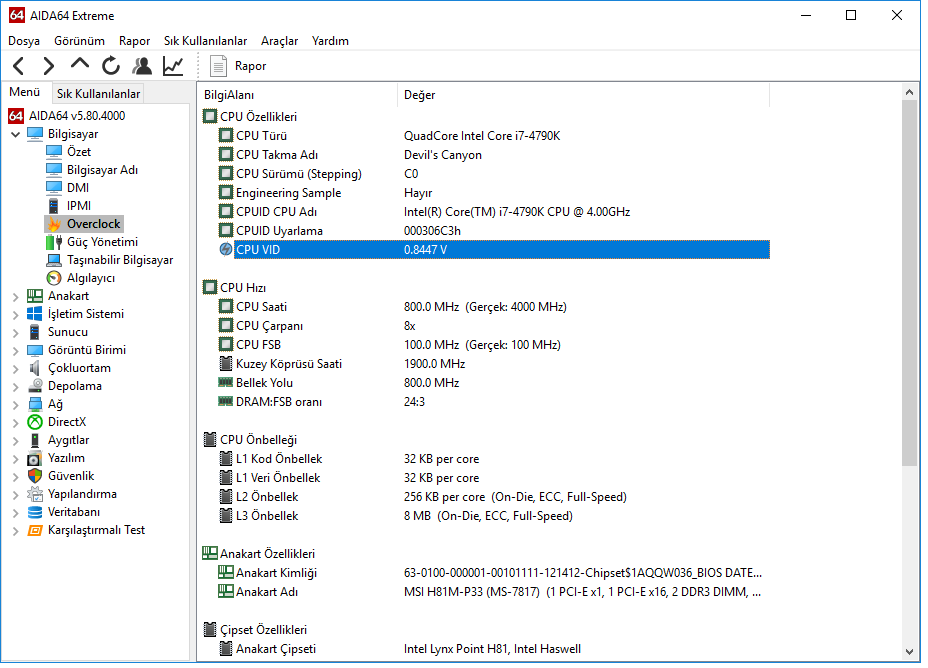Open the Algılayıcı sensor tree item
Screen dimensions: 928x668
tap(90, 278)
